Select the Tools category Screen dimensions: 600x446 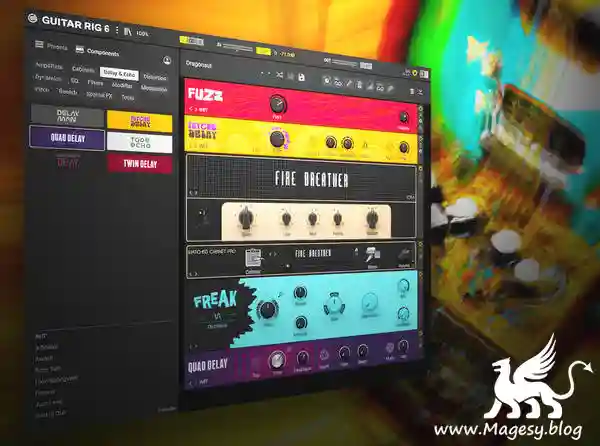point(128,97)
